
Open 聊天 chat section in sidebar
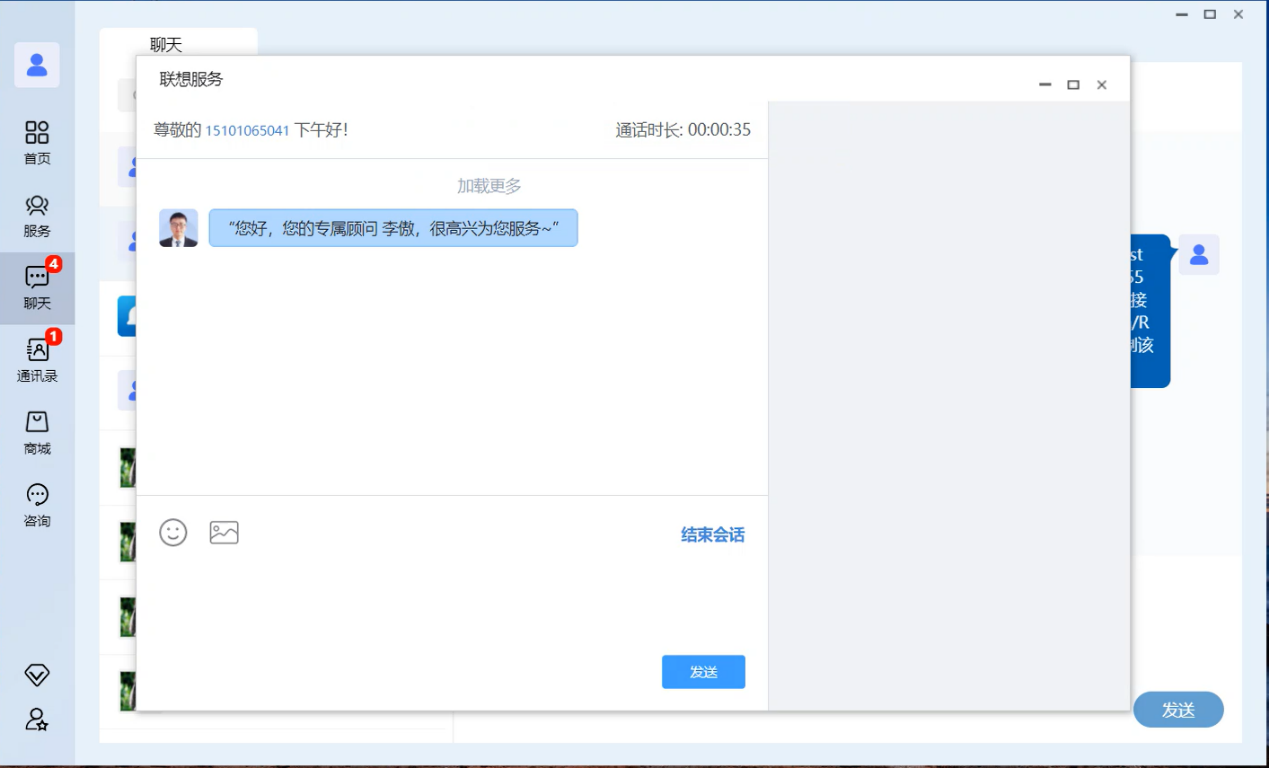pyautogui.click(x=37, y=288)
